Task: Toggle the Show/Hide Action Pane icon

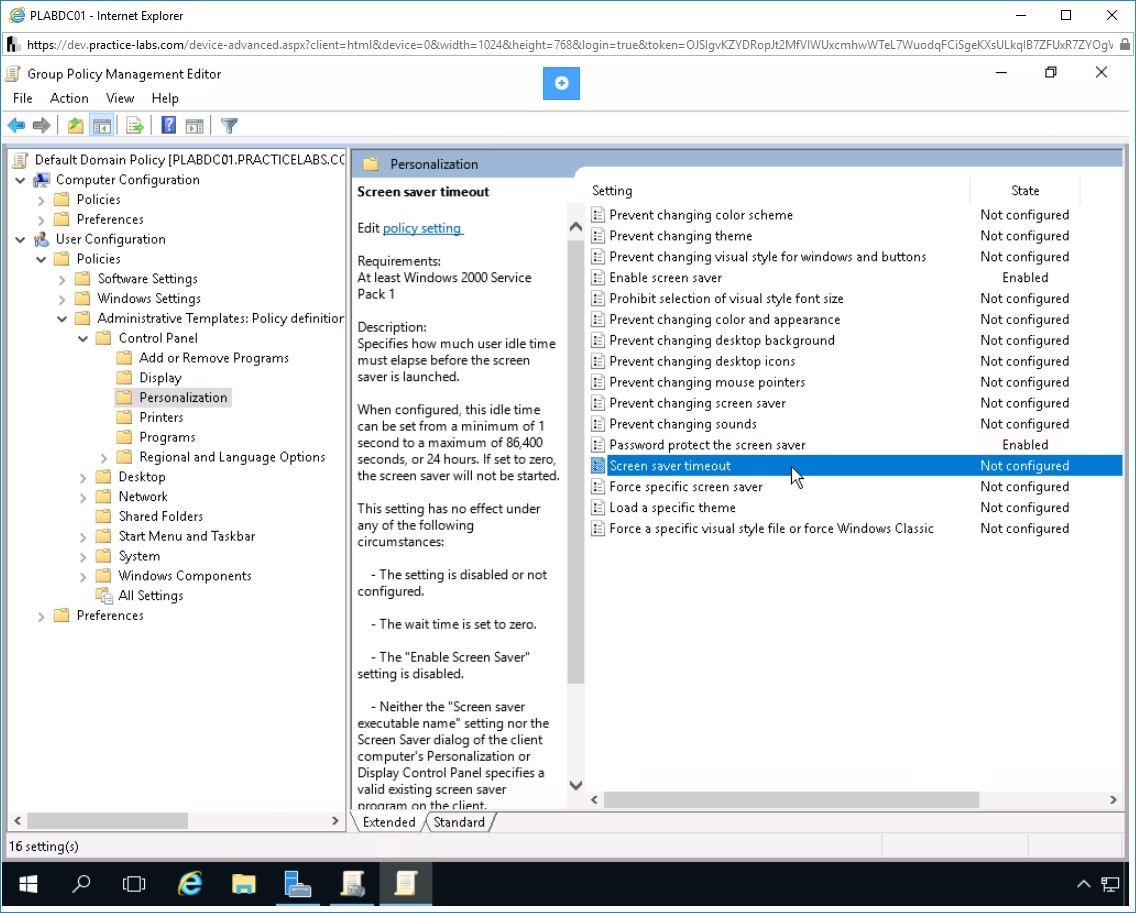Action: point(194,125)
